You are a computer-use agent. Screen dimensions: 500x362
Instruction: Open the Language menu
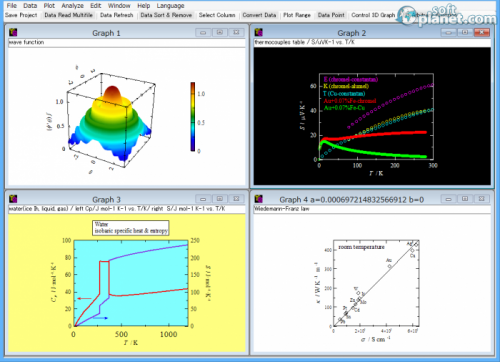(x=170, y=6)
